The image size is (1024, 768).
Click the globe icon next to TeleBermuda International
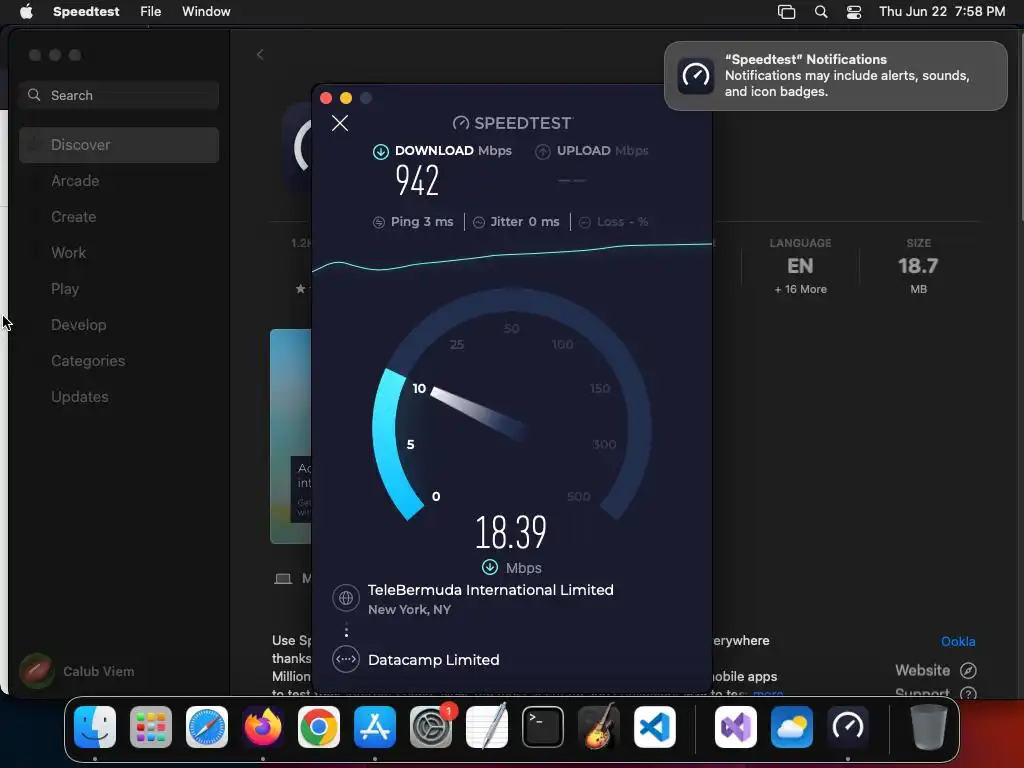click(x=346, y=598)
